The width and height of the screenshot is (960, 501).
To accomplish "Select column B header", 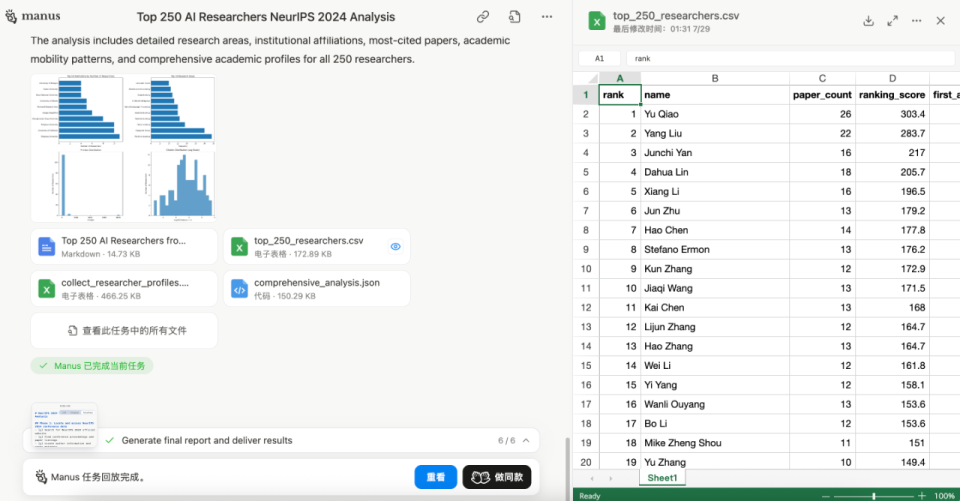I will coord(715,78).
